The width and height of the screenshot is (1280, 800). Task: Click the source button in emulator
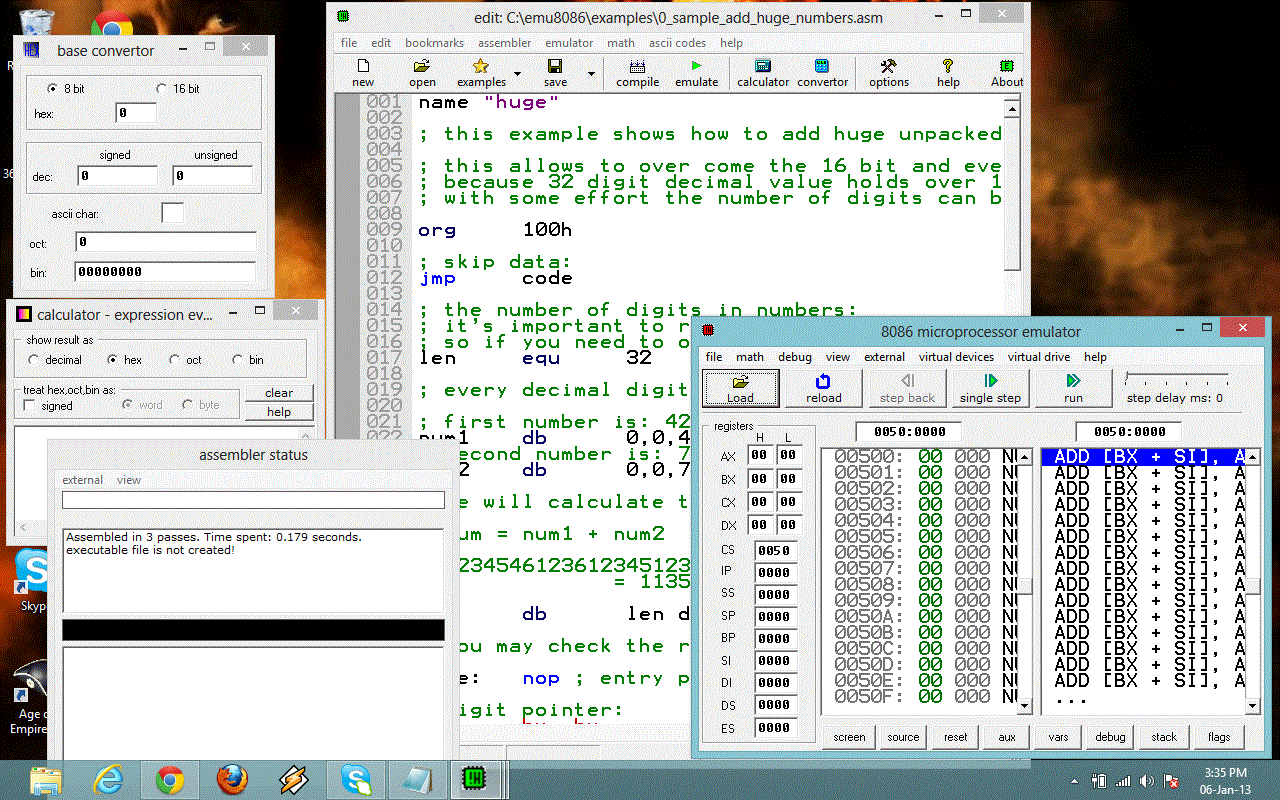click(903, 737)
